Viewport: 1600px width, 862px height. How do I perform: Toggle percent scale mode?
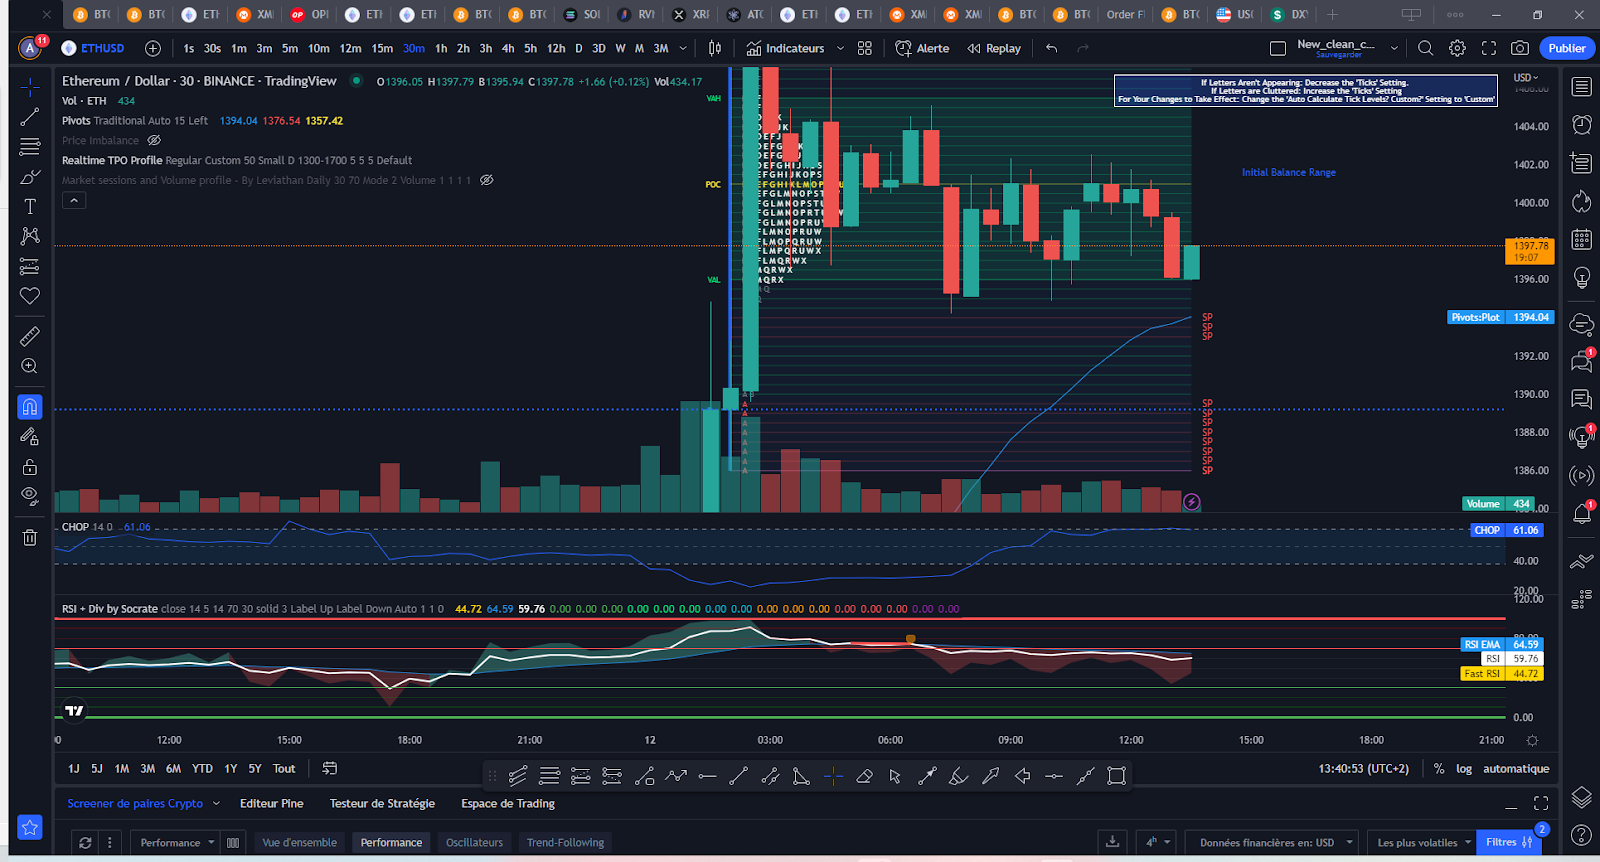tap(1438, 769)
